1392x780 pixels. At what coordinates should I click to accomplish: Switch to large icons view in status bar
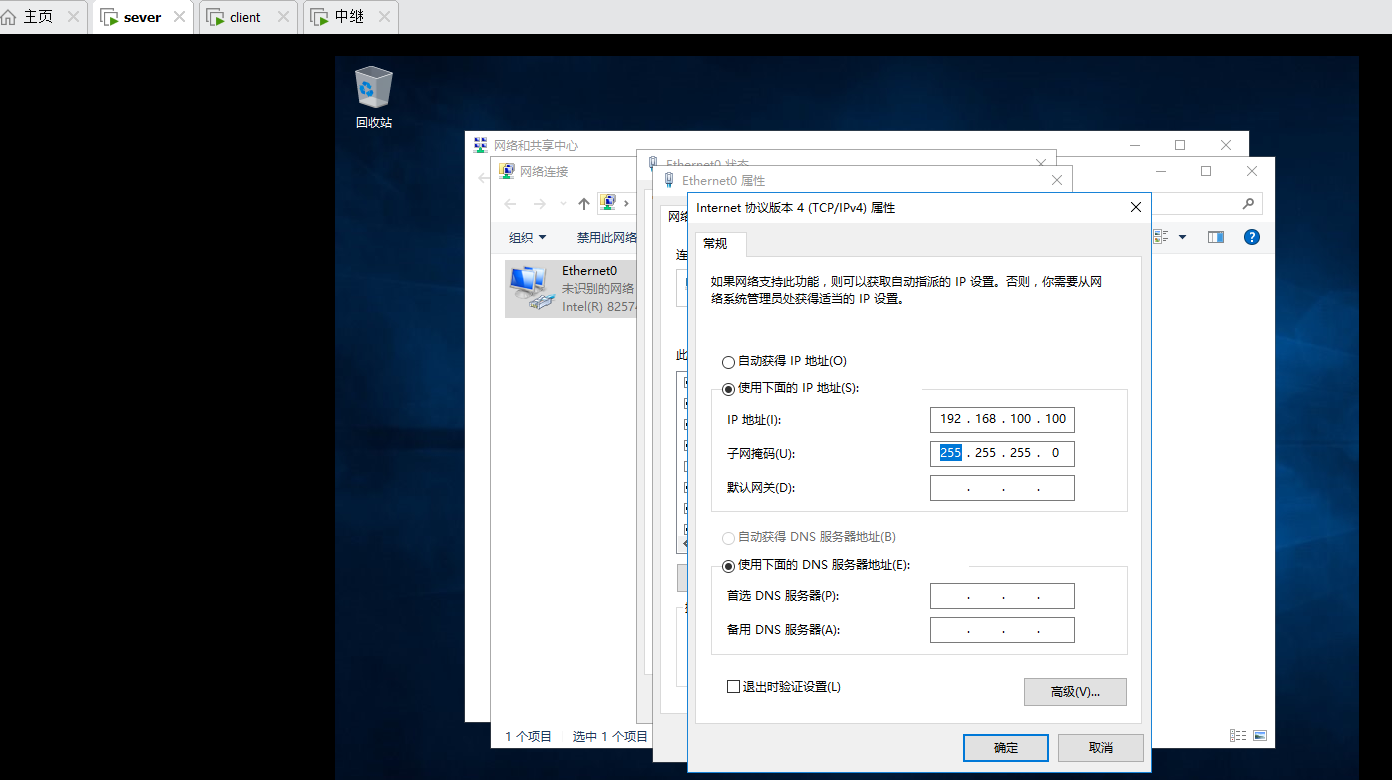tap(1260, 735)
